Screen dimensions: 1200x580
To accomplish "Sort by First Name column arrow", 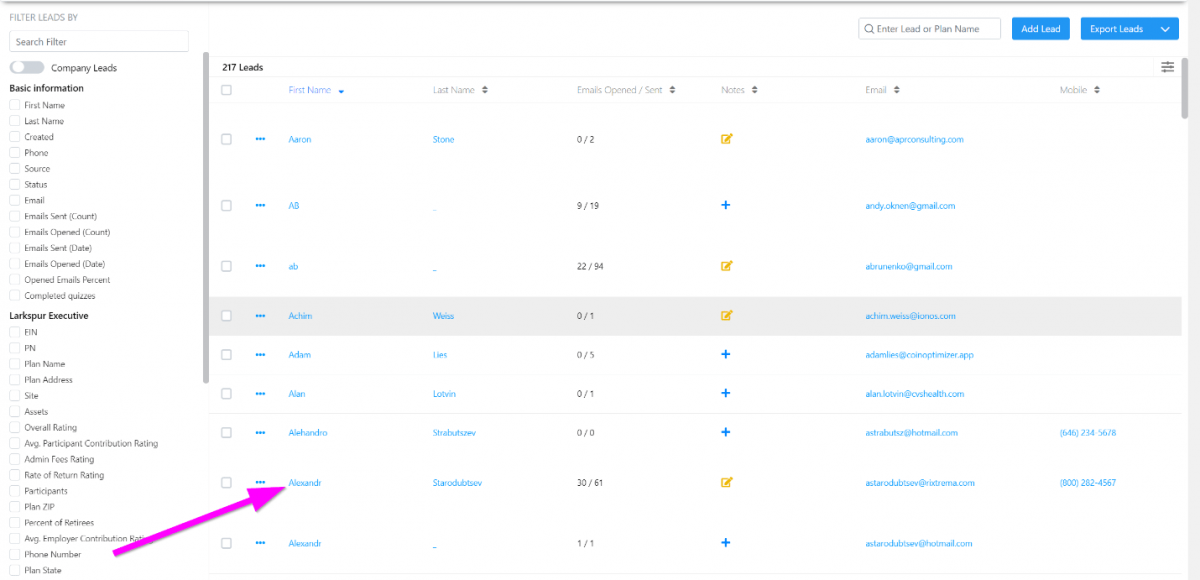I will coord(341,91).
